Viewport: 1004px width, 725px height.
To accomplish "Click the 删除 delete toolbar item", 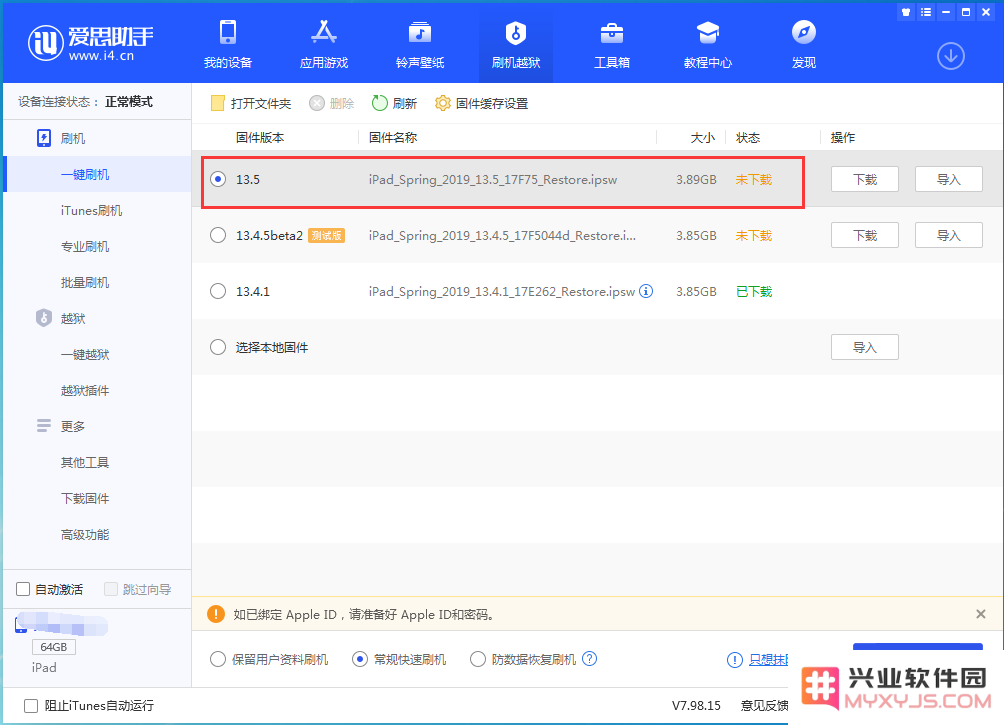I will 332,103.
